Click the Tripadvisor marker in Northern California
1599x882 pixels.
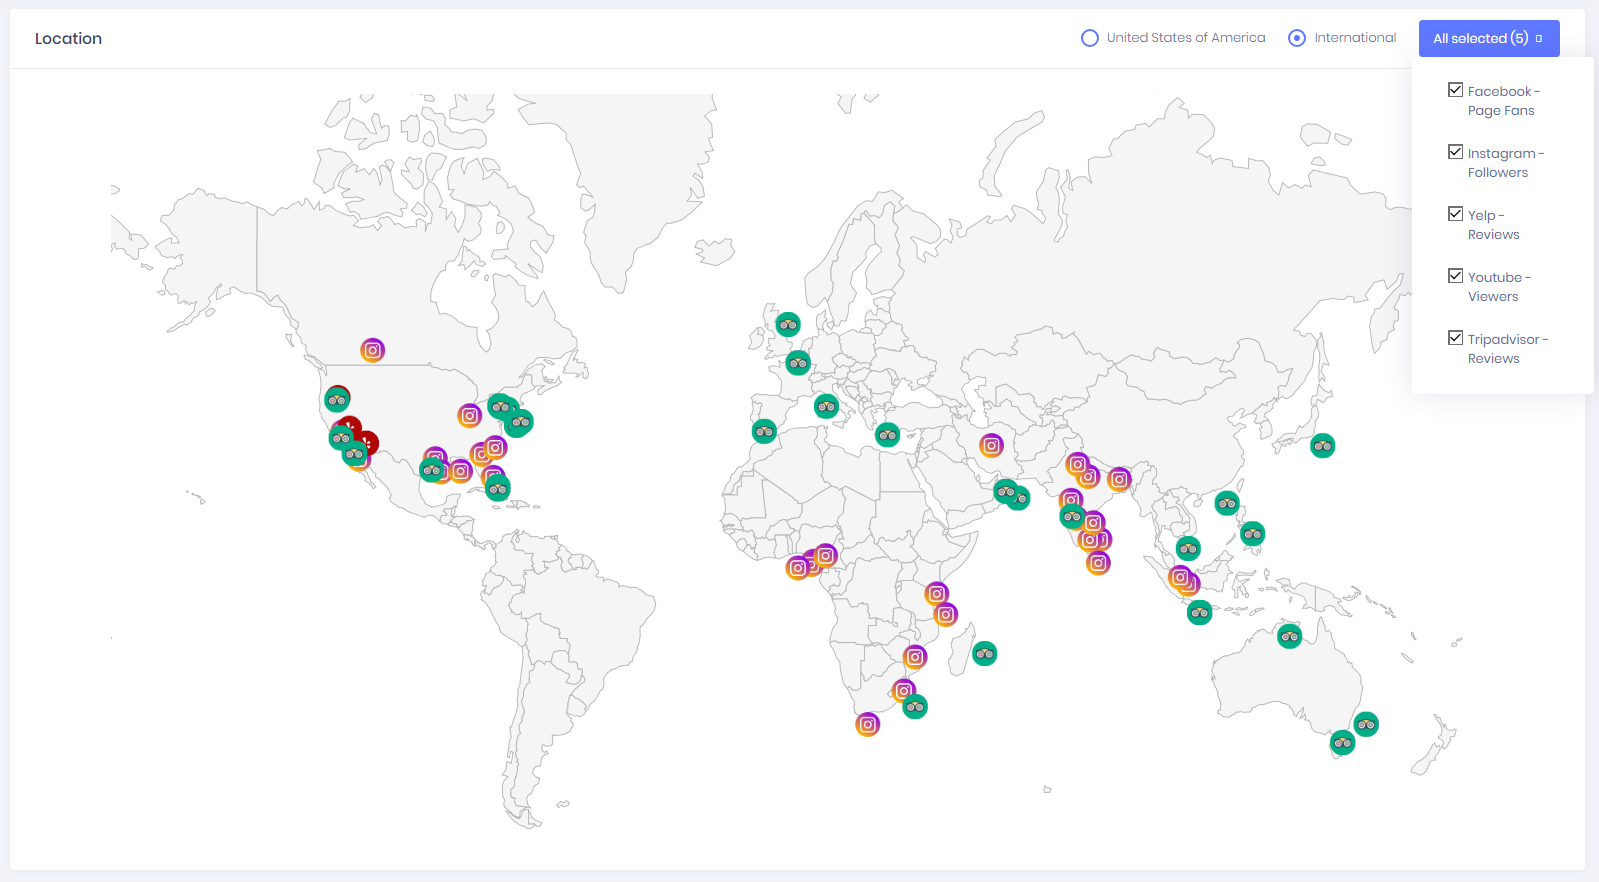(337, 400)
